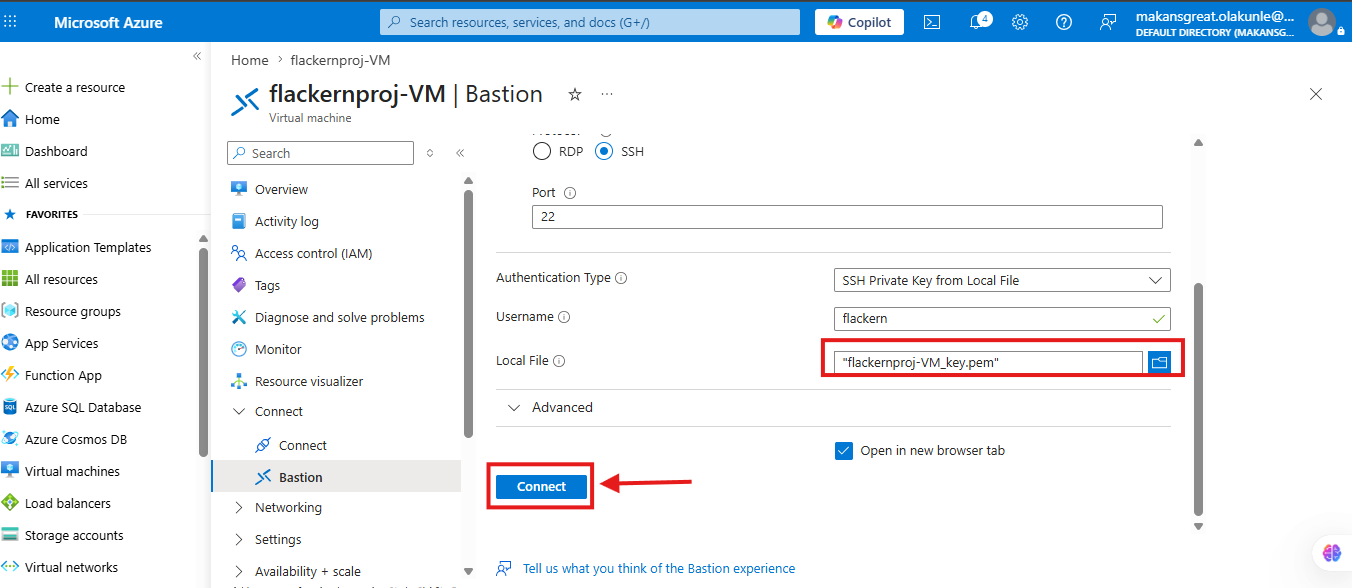Open Bastion experience feedback link
This screenshot has height=588, width=1352.
click(x=659, y=568)
